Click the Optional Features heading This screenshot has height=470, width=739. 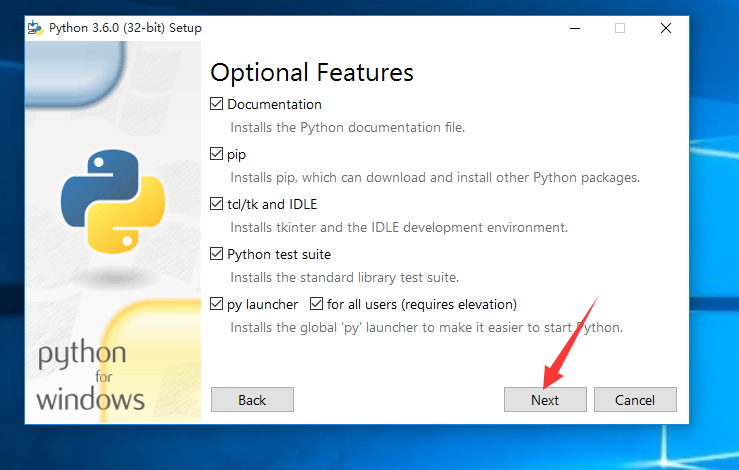click(312, 73)
